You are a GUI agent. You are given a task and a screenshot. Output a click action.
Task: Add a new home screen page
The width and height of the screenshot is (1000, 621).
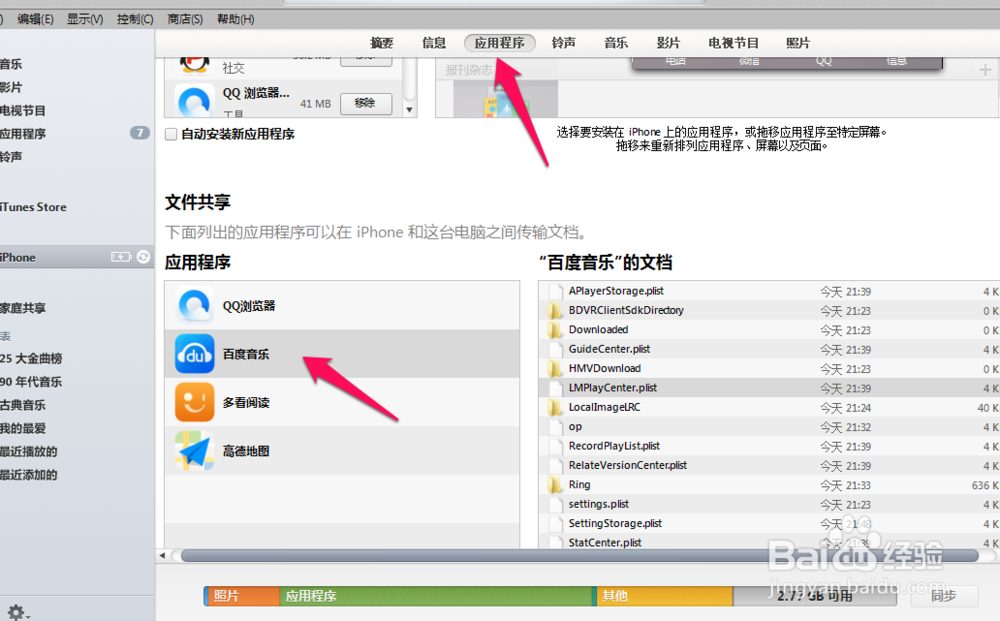coord(985,69)
